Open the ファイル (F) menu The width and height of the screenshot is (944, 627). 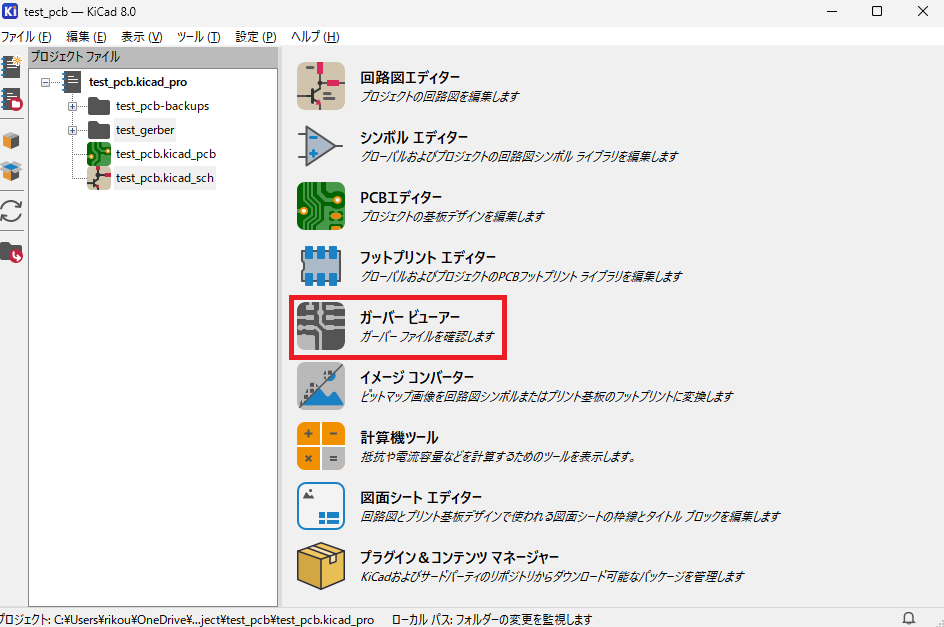[x=26, y=37]
